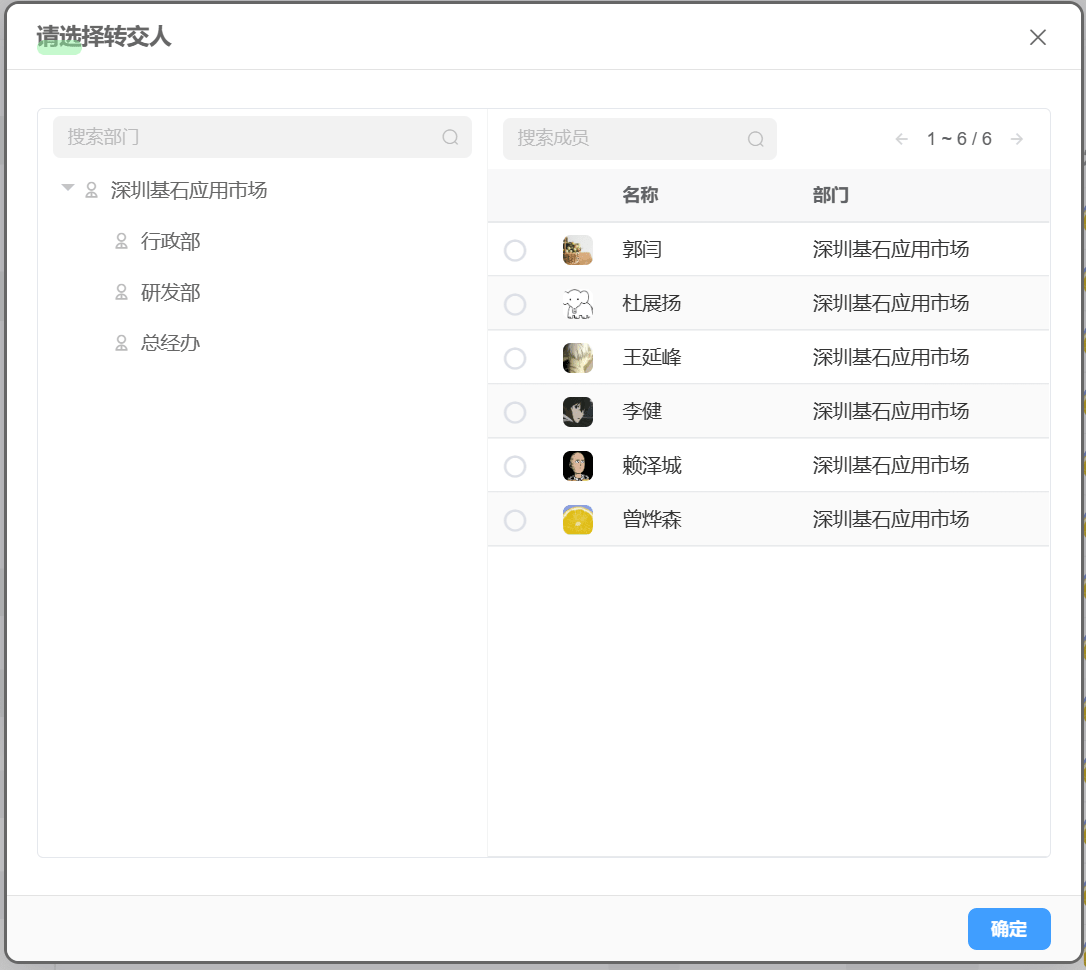
Task: Click the member search magnifier icon
Action: (756, 139)
